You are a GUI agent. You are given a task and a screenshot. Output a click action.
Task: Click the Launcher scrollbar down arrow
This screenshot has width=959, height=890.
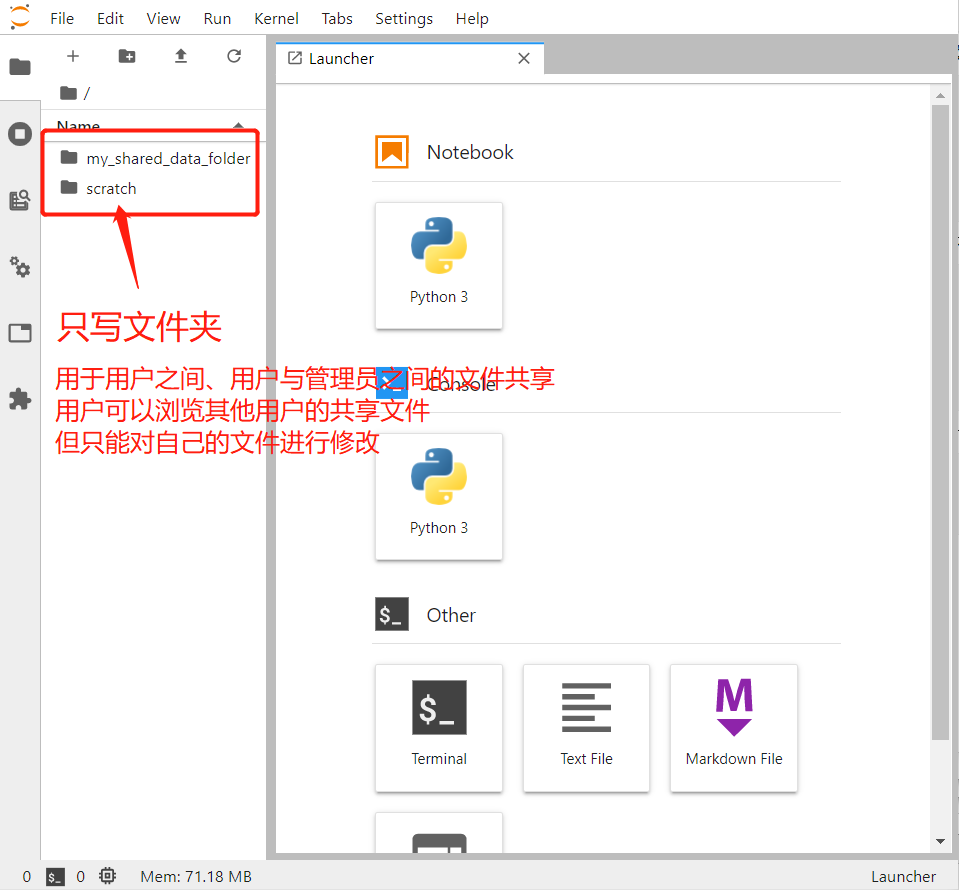[940, 841]
